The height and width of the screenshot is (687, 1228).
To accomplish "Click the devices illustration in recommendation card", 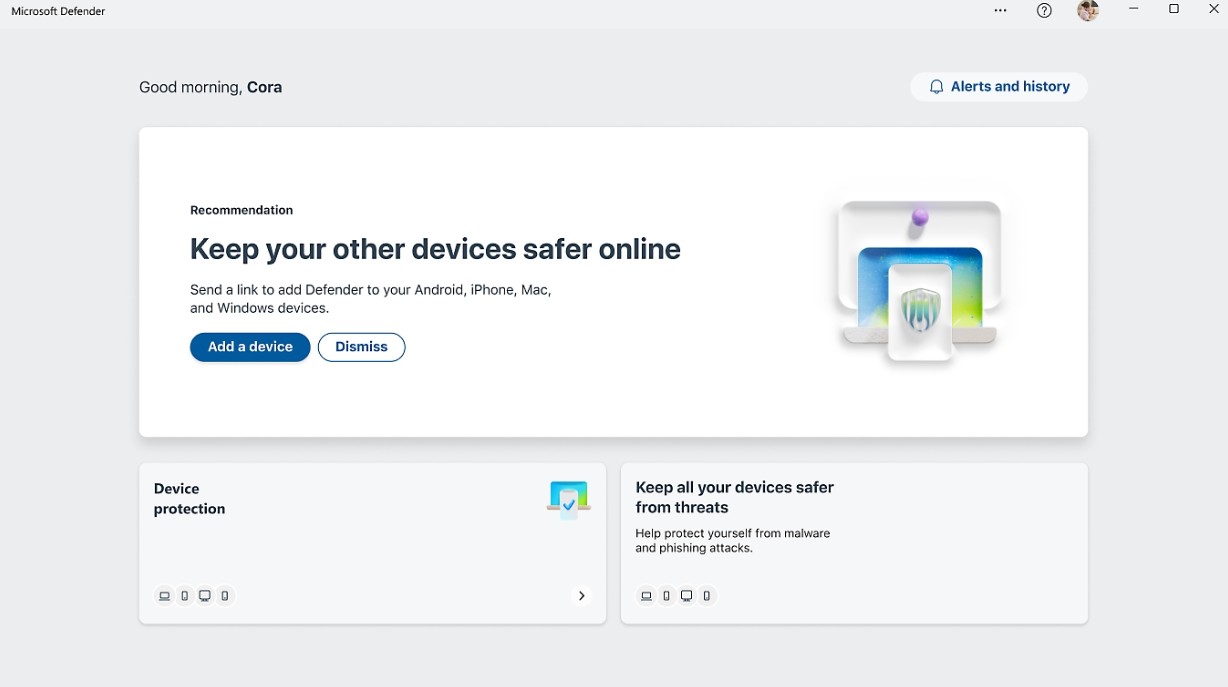I will pos(918,282).
